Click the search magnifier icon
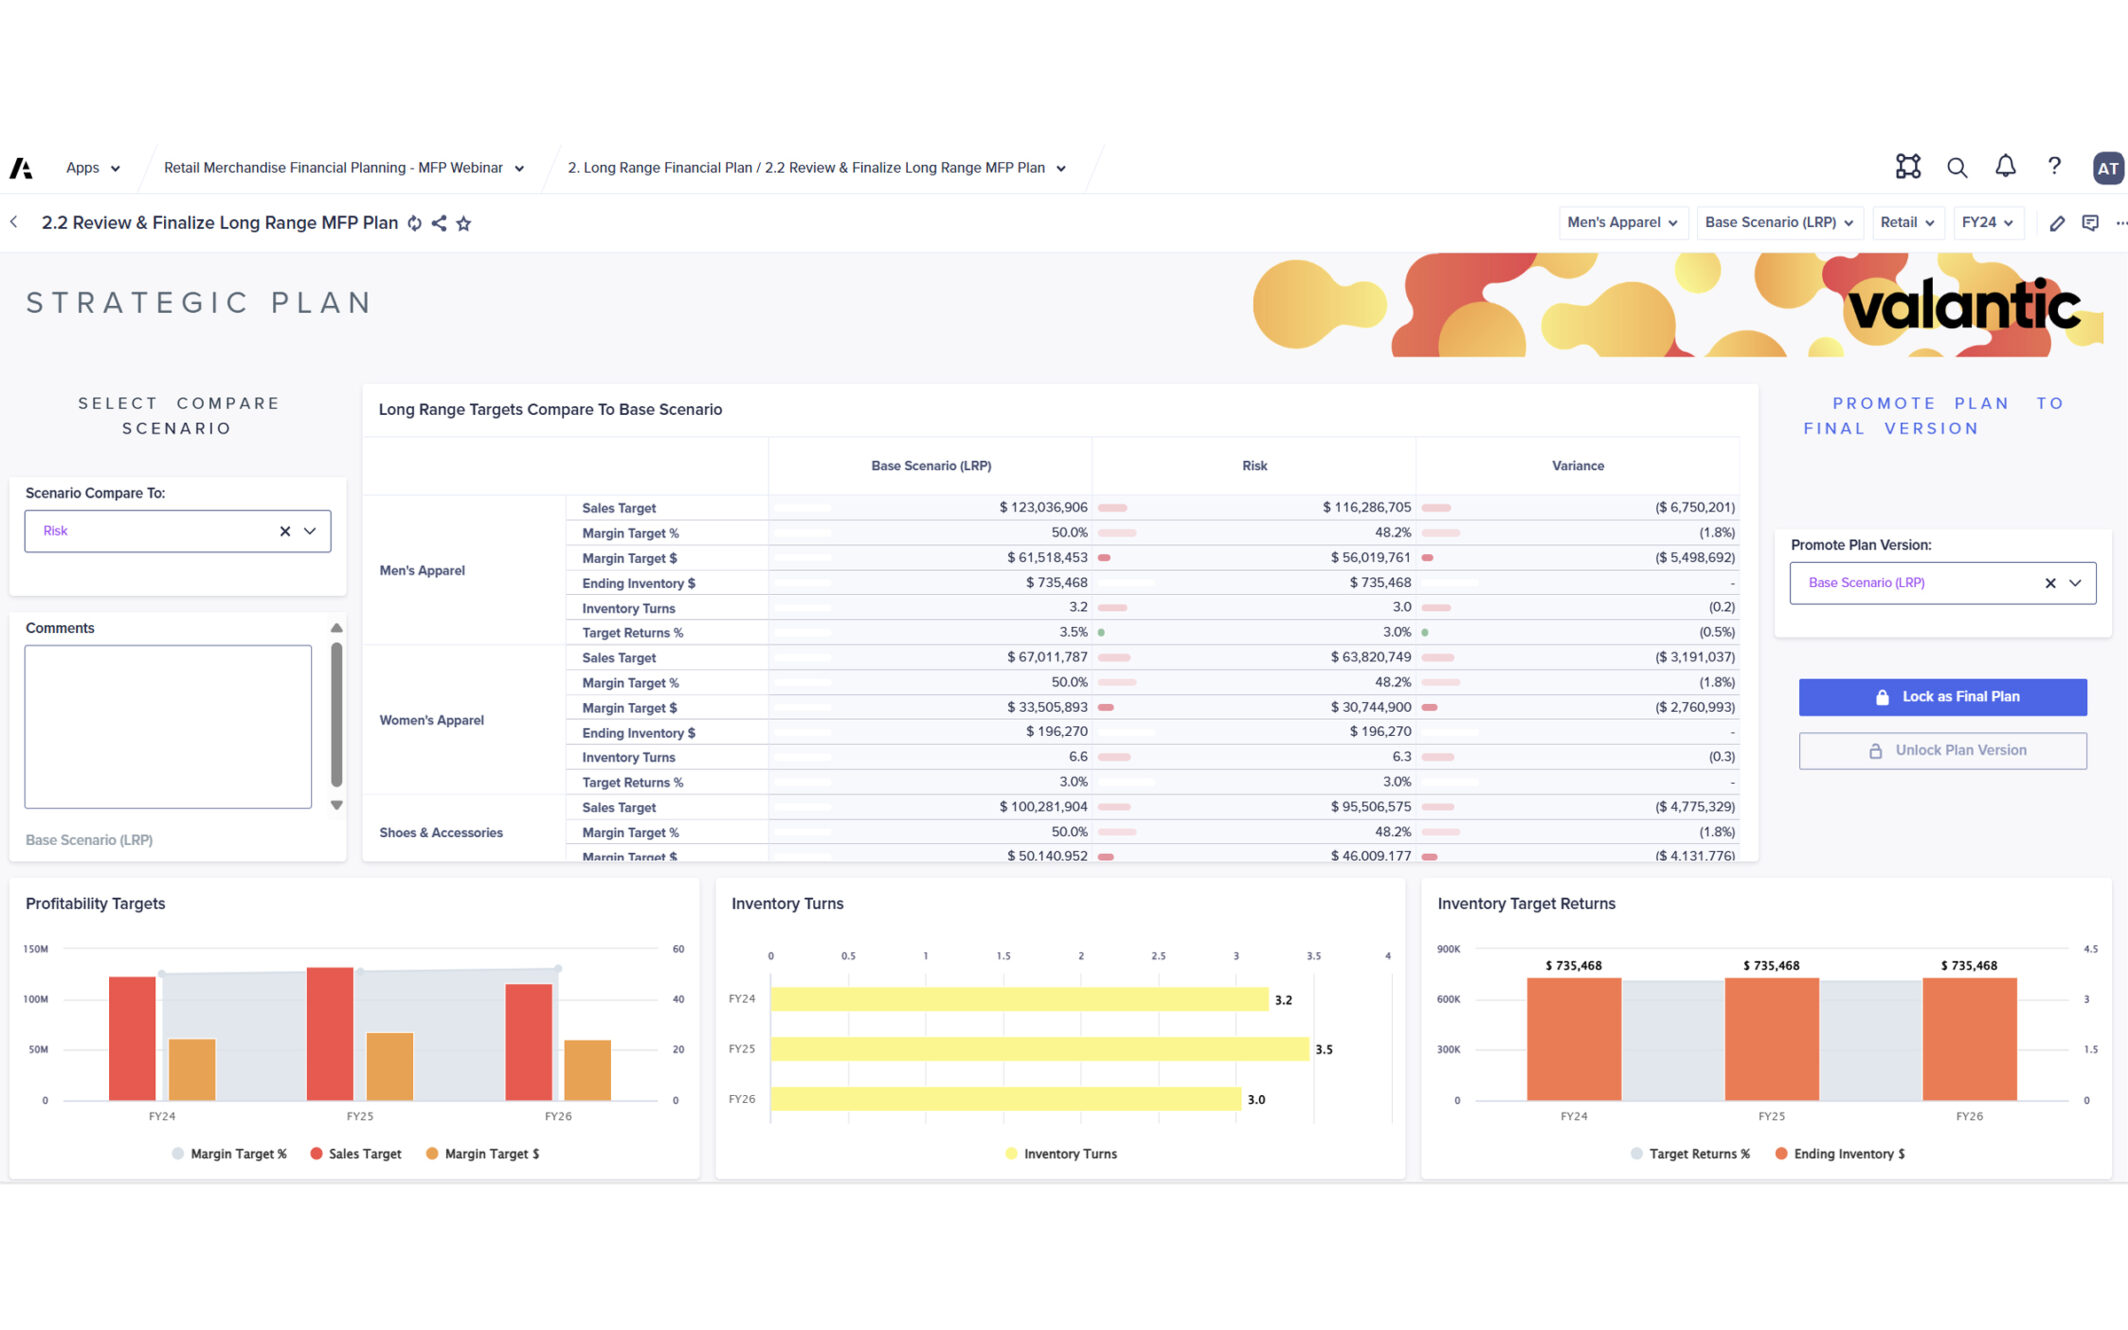 point(1956,168)
